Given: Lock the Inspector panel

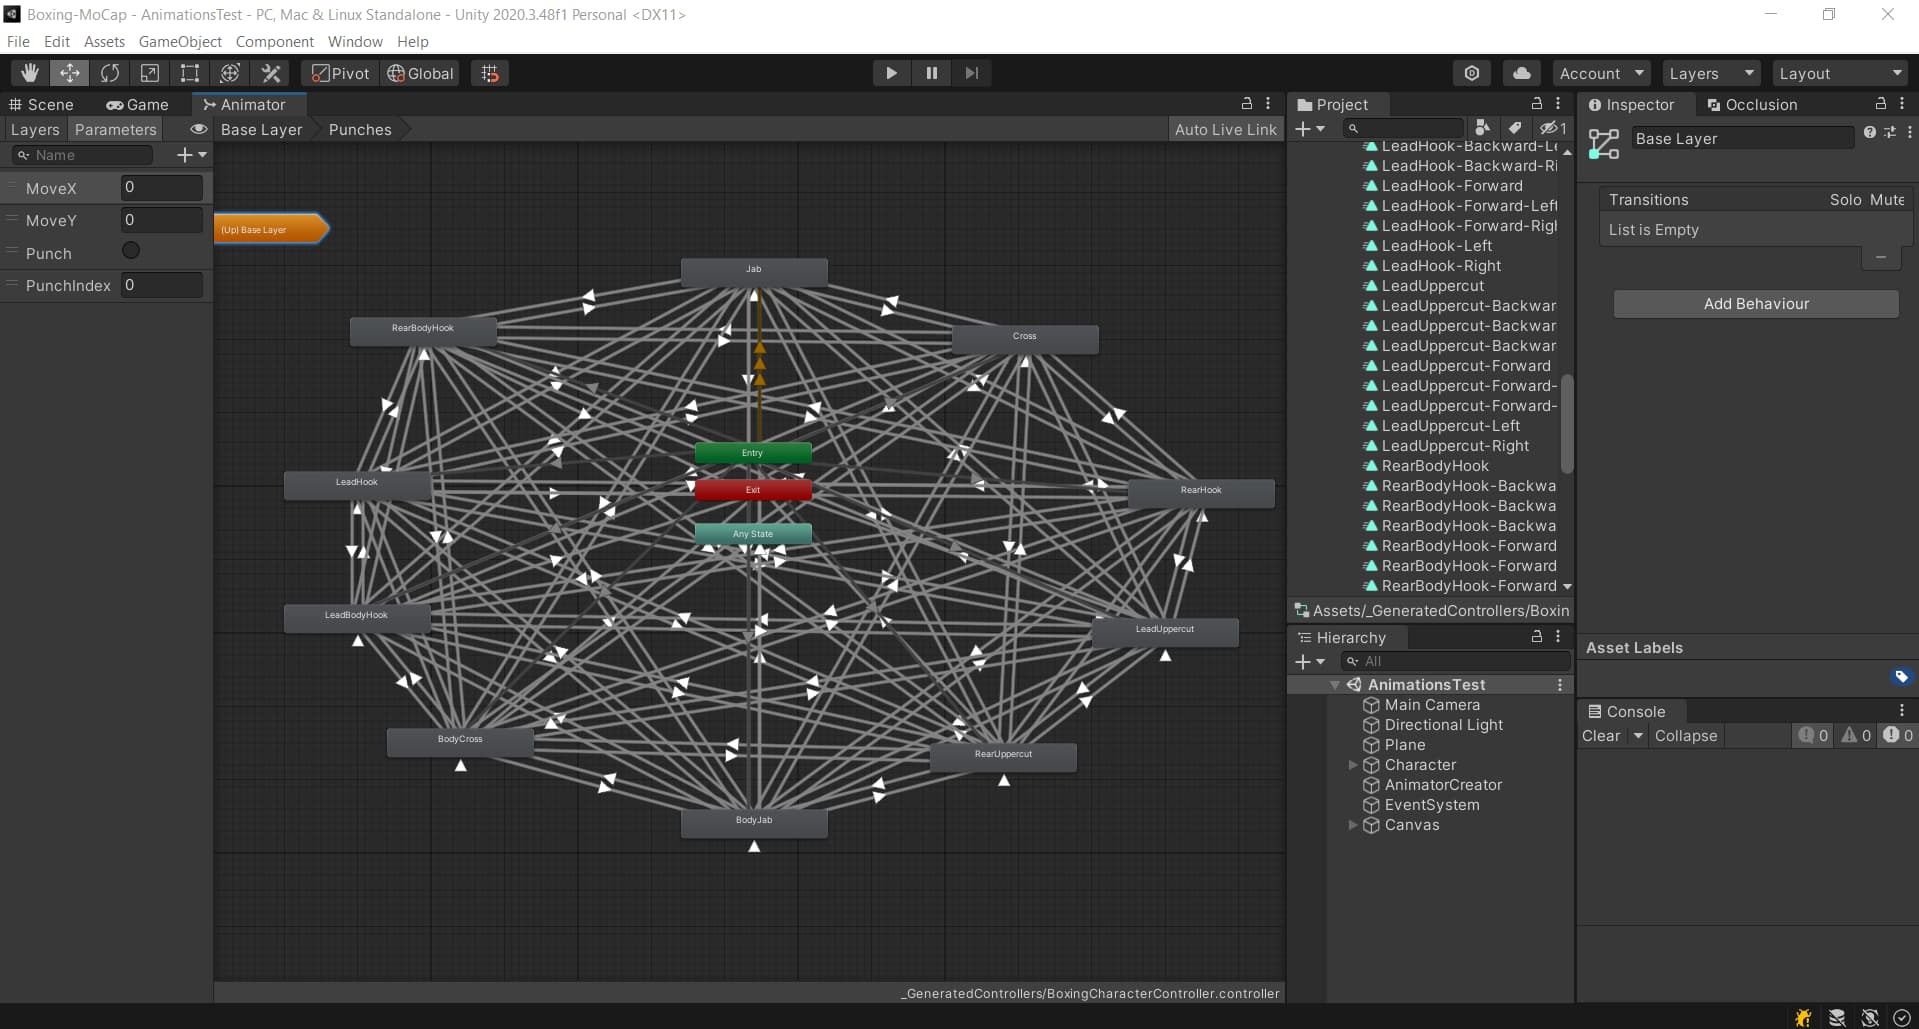Looking at the screenshot, I should click(x=1880, y=104).
